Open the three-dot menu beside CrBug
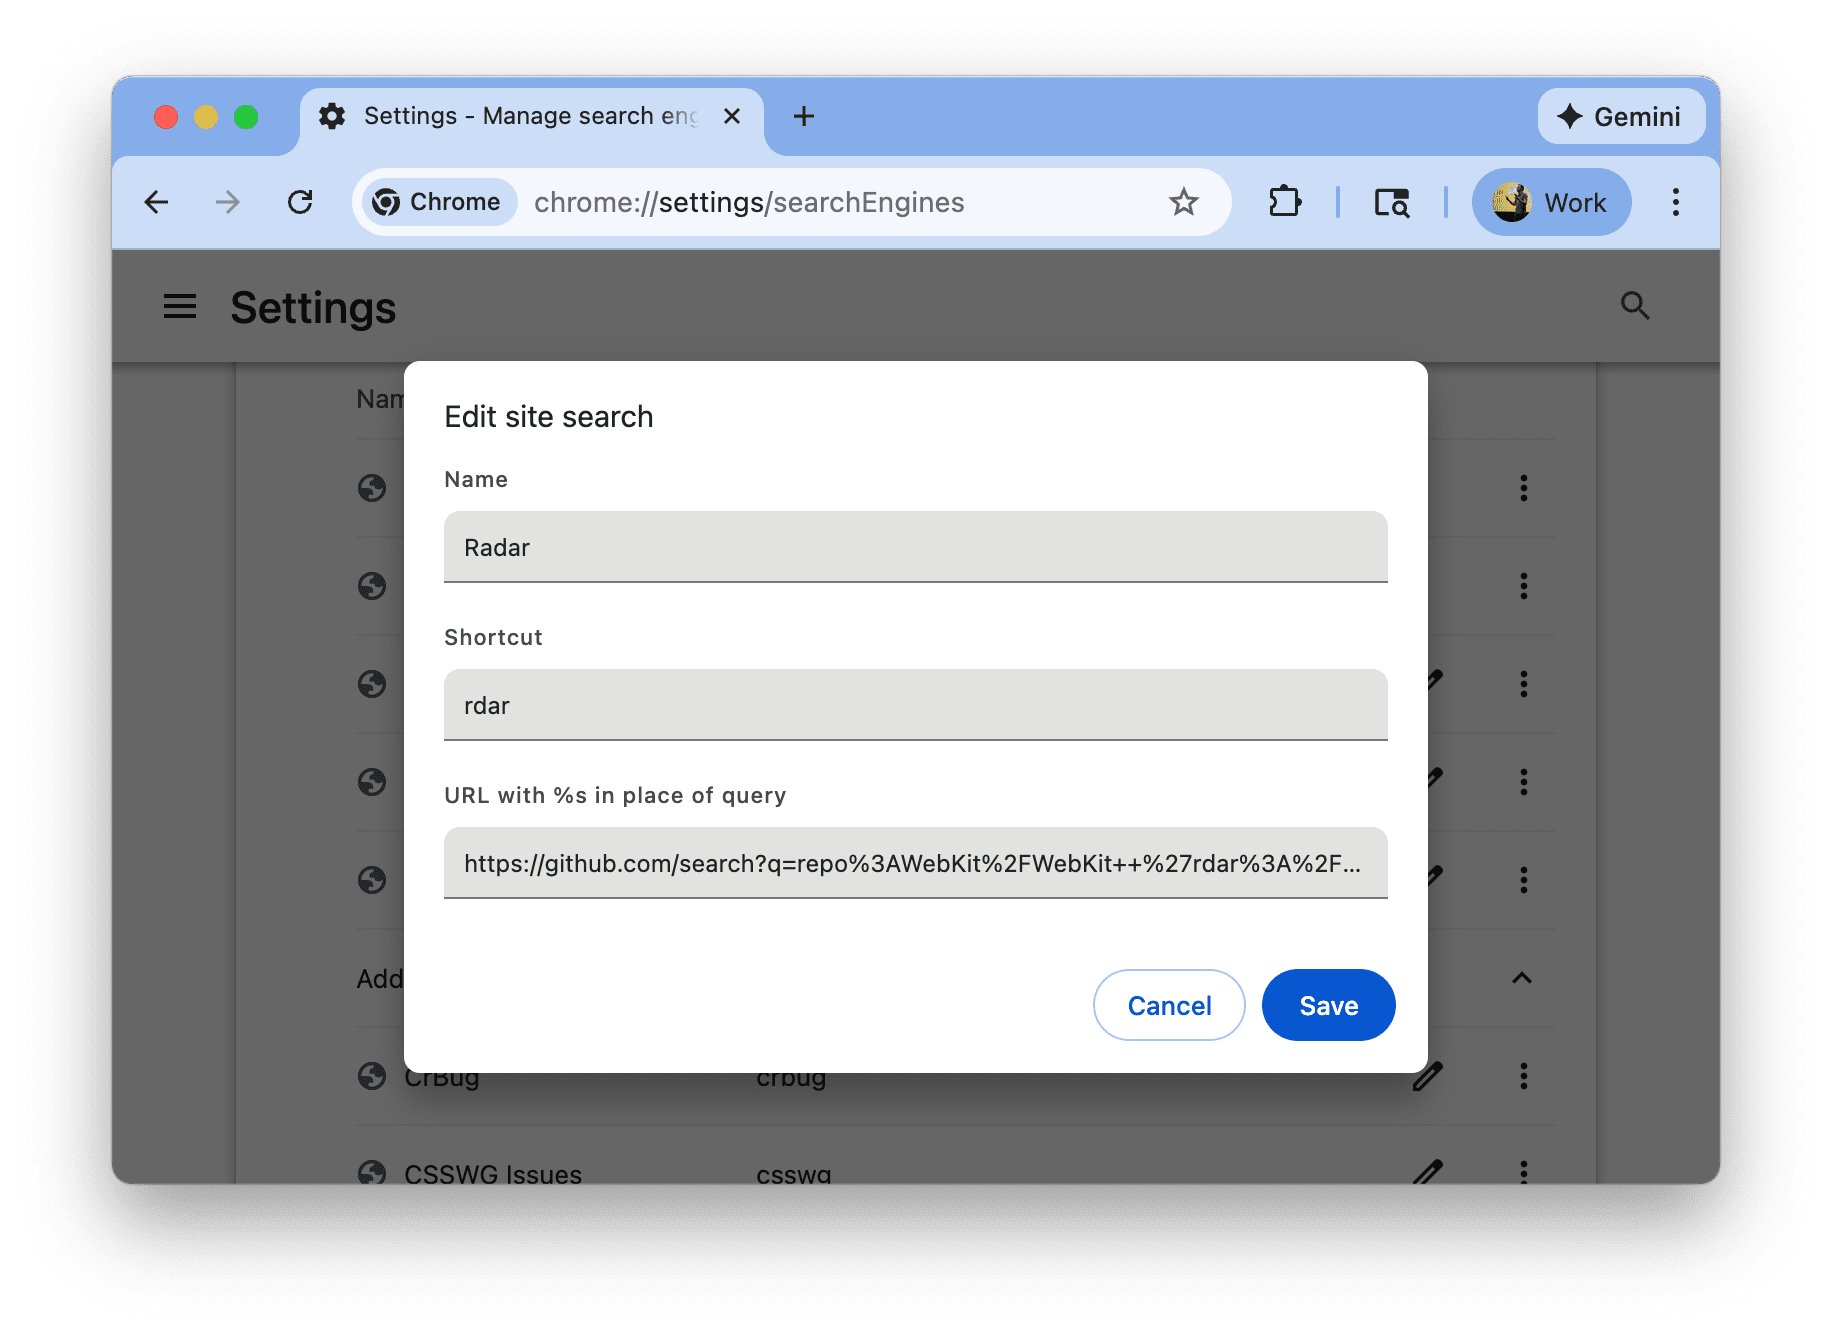The height and width of the screenshot is (1332, 1832). [x=1523, y=1076]
